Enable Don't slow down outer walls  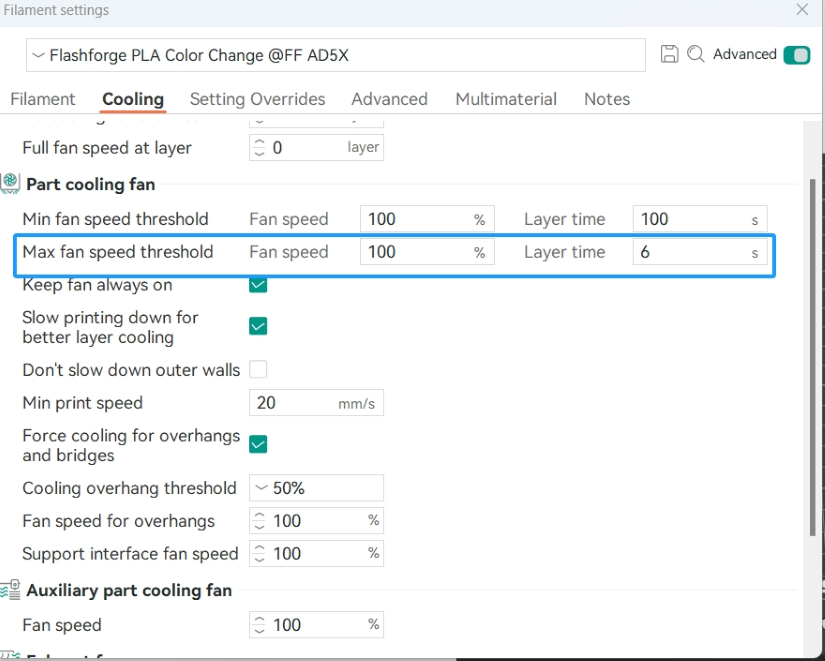pos(258,370)
